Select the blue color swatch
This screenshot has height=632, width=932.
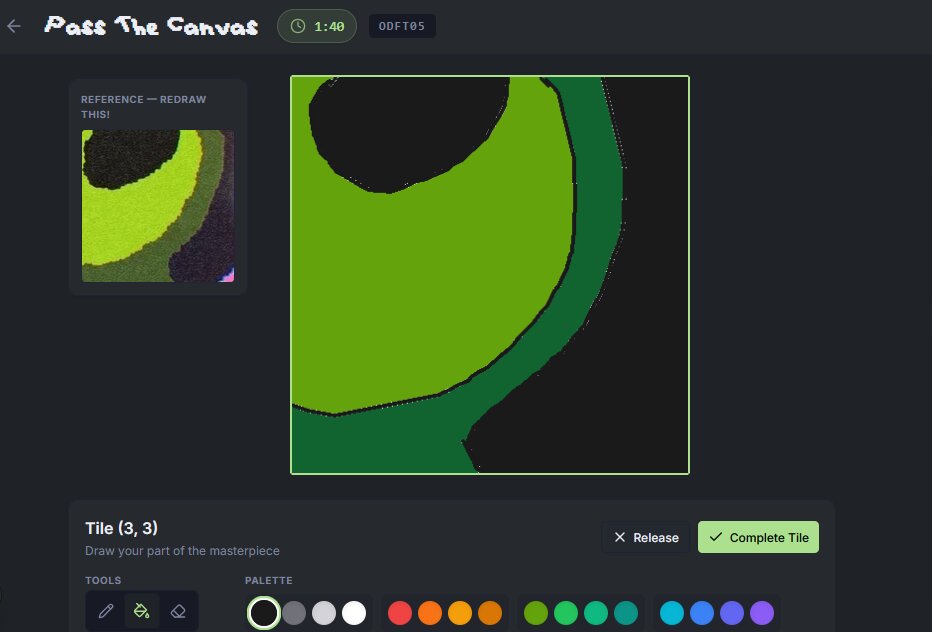coord(702,612)
